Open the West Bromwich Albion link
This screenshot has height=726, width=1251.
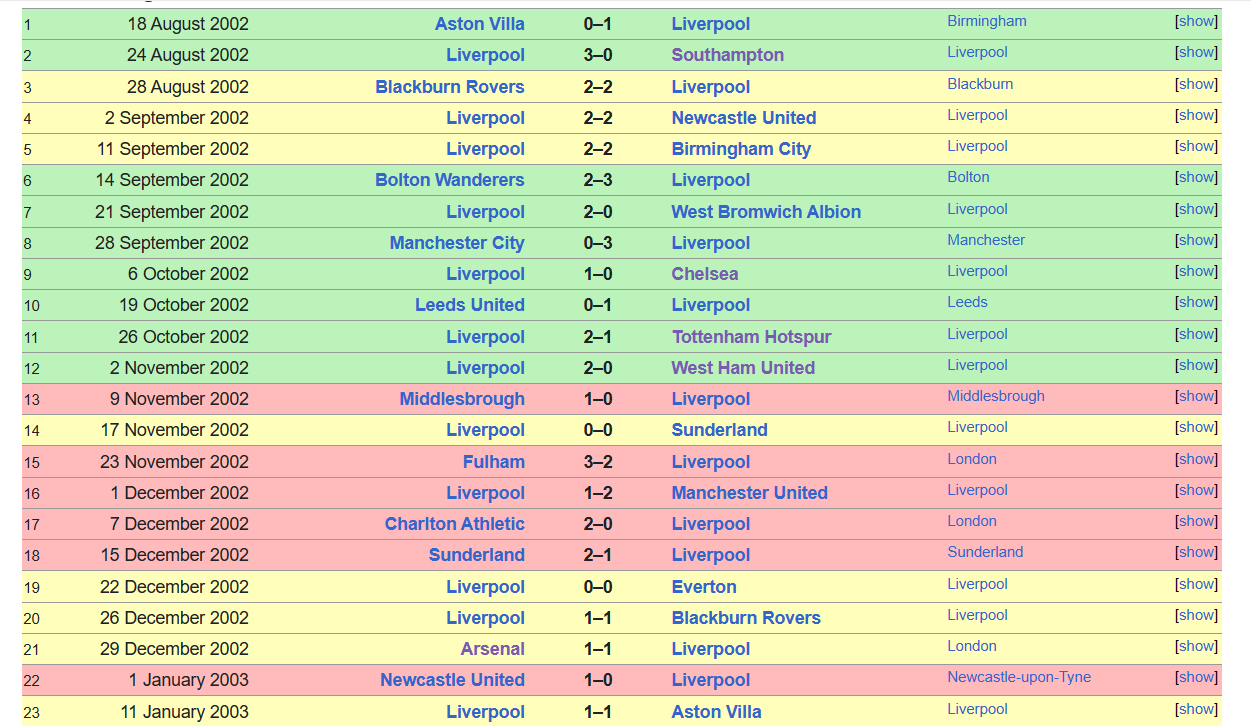(x=766, y=212)
